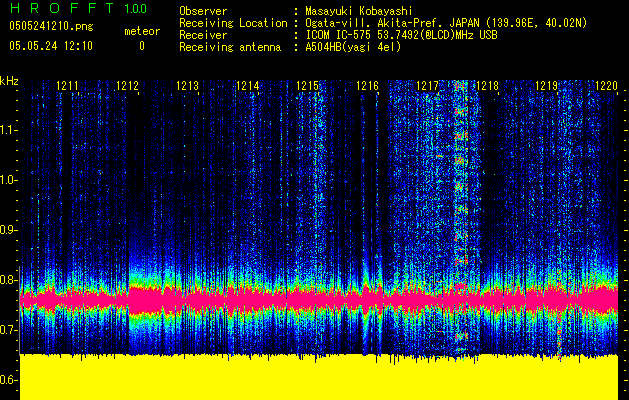This screenshot has height=400, width=629.
Task: Click observer name Masayuki Kobayashi
Action: [359, 11]
